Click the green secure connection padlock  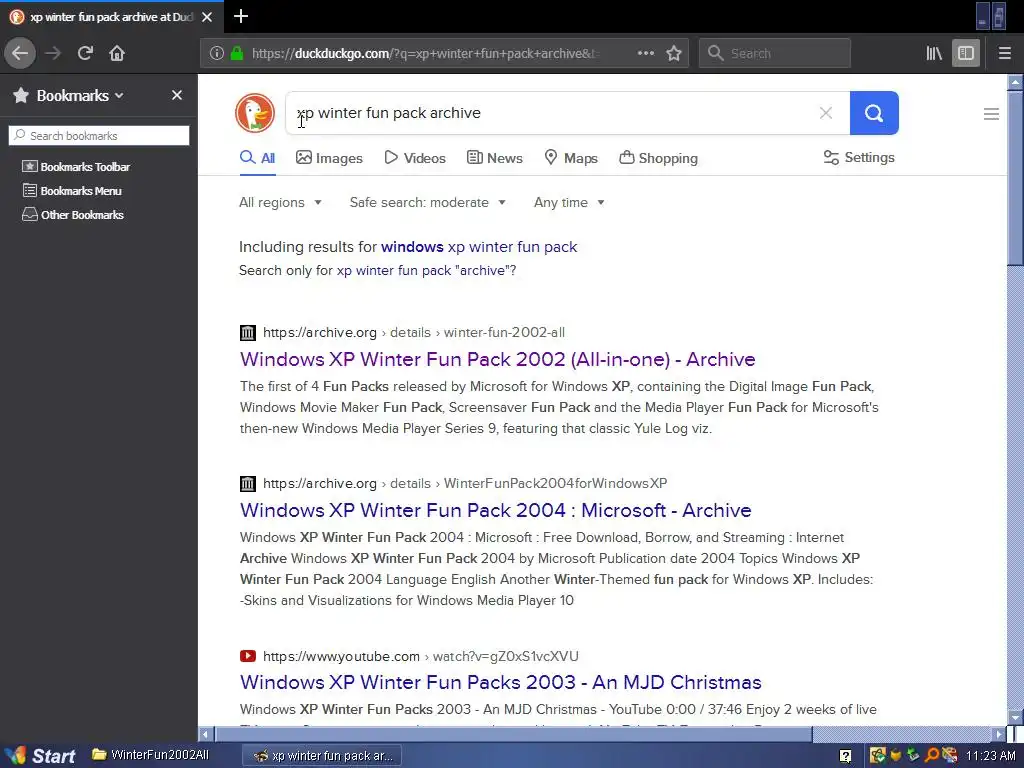[237, 53]
